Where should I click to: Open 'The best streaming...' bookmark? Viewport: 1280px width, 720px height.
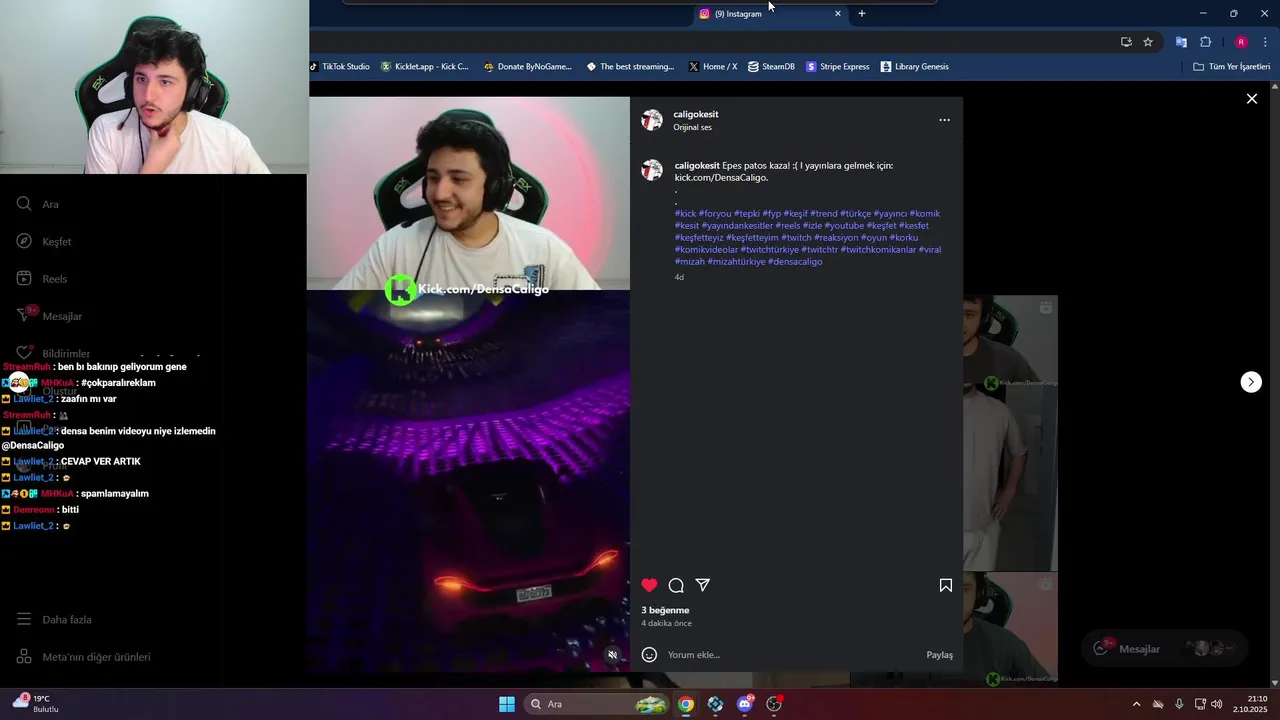coord(630,67)
